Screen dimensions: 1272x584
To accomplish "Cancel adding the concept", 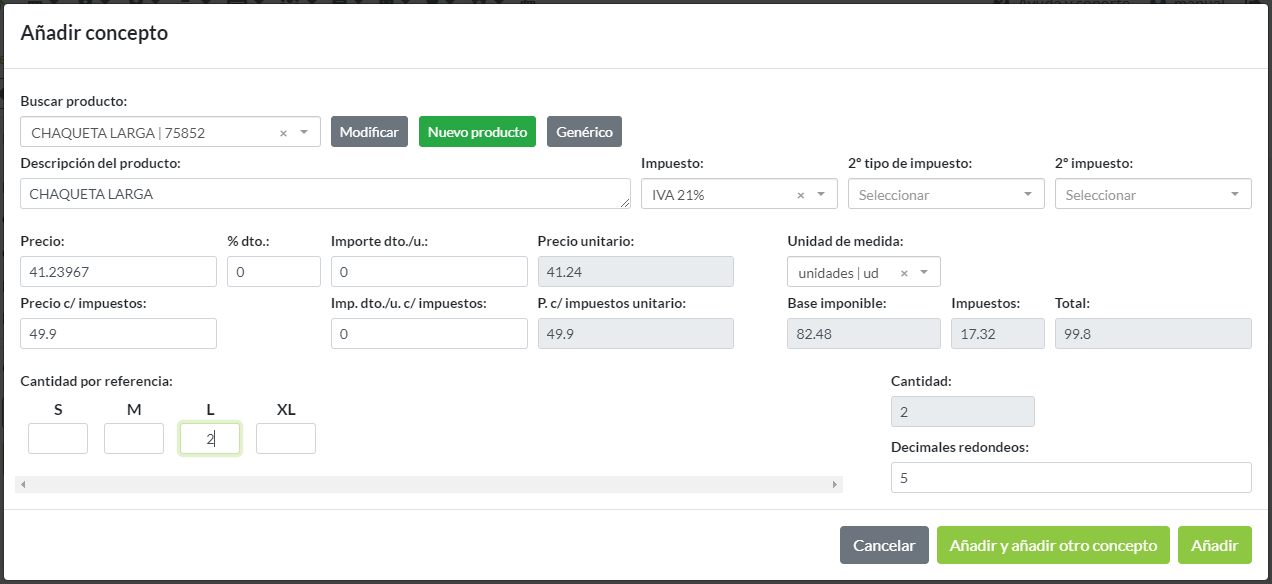I will 883,545.
